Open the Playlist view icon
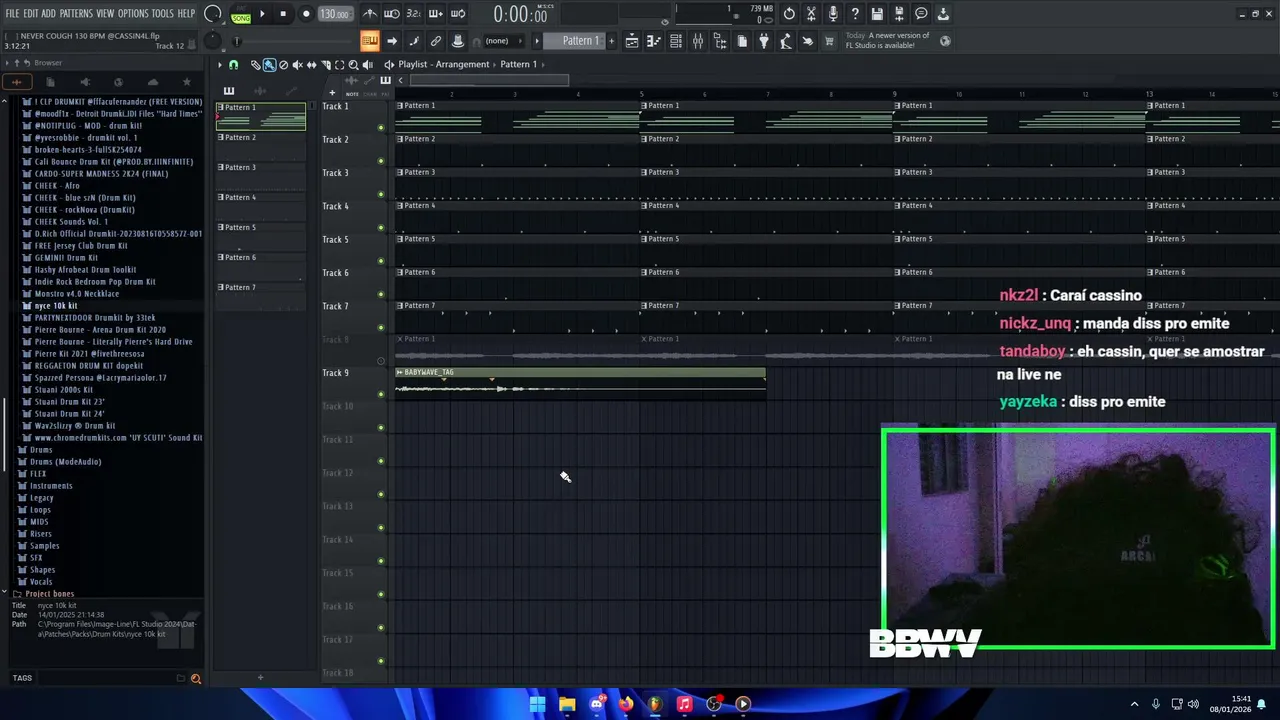This screenshot has height=720, width=1280. pyautogui.click(x=632, y=41)
